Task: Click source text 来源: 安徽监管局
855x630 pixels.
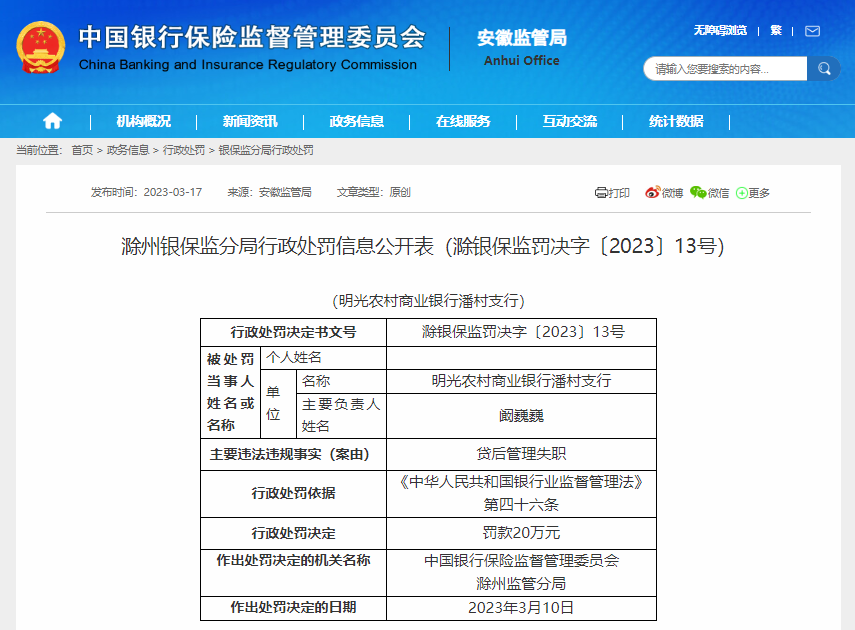Action: (x=269, y=193)
